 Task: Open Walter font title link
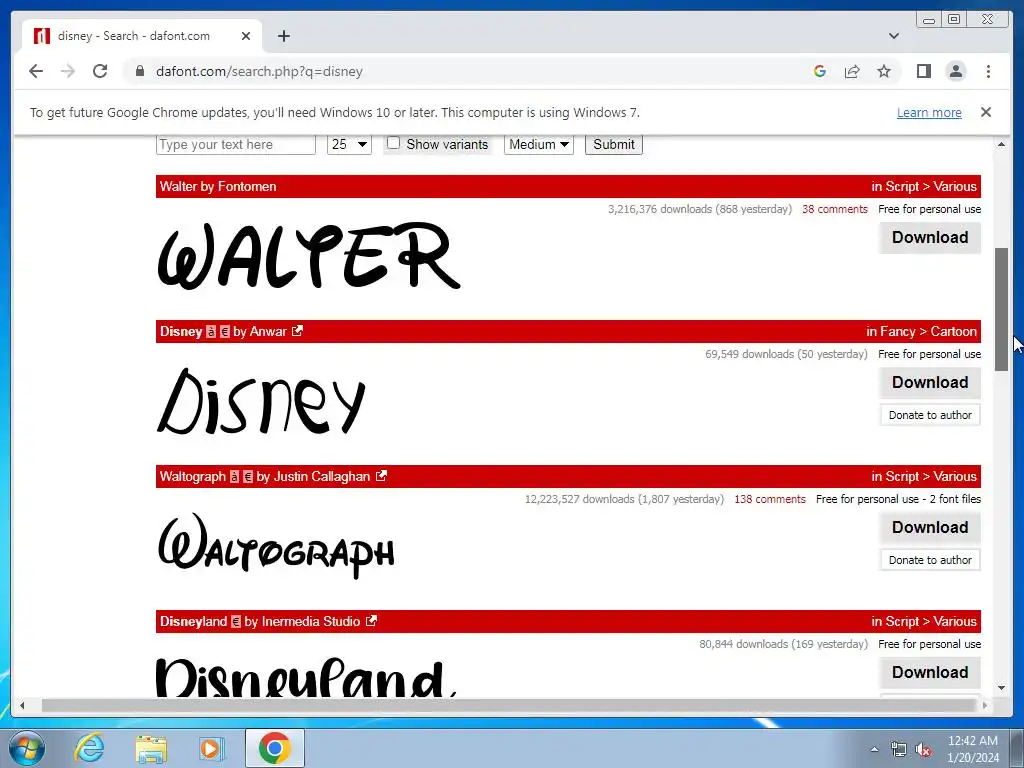(x=178, y=187)
